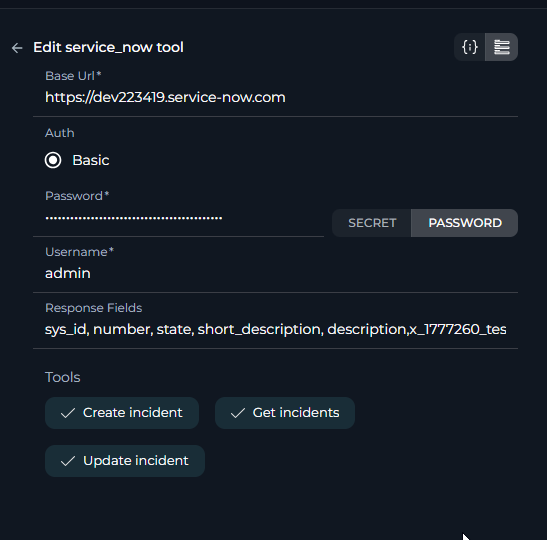
Task: Click the Username field containing admin
Action: click(x=275, y=273)
